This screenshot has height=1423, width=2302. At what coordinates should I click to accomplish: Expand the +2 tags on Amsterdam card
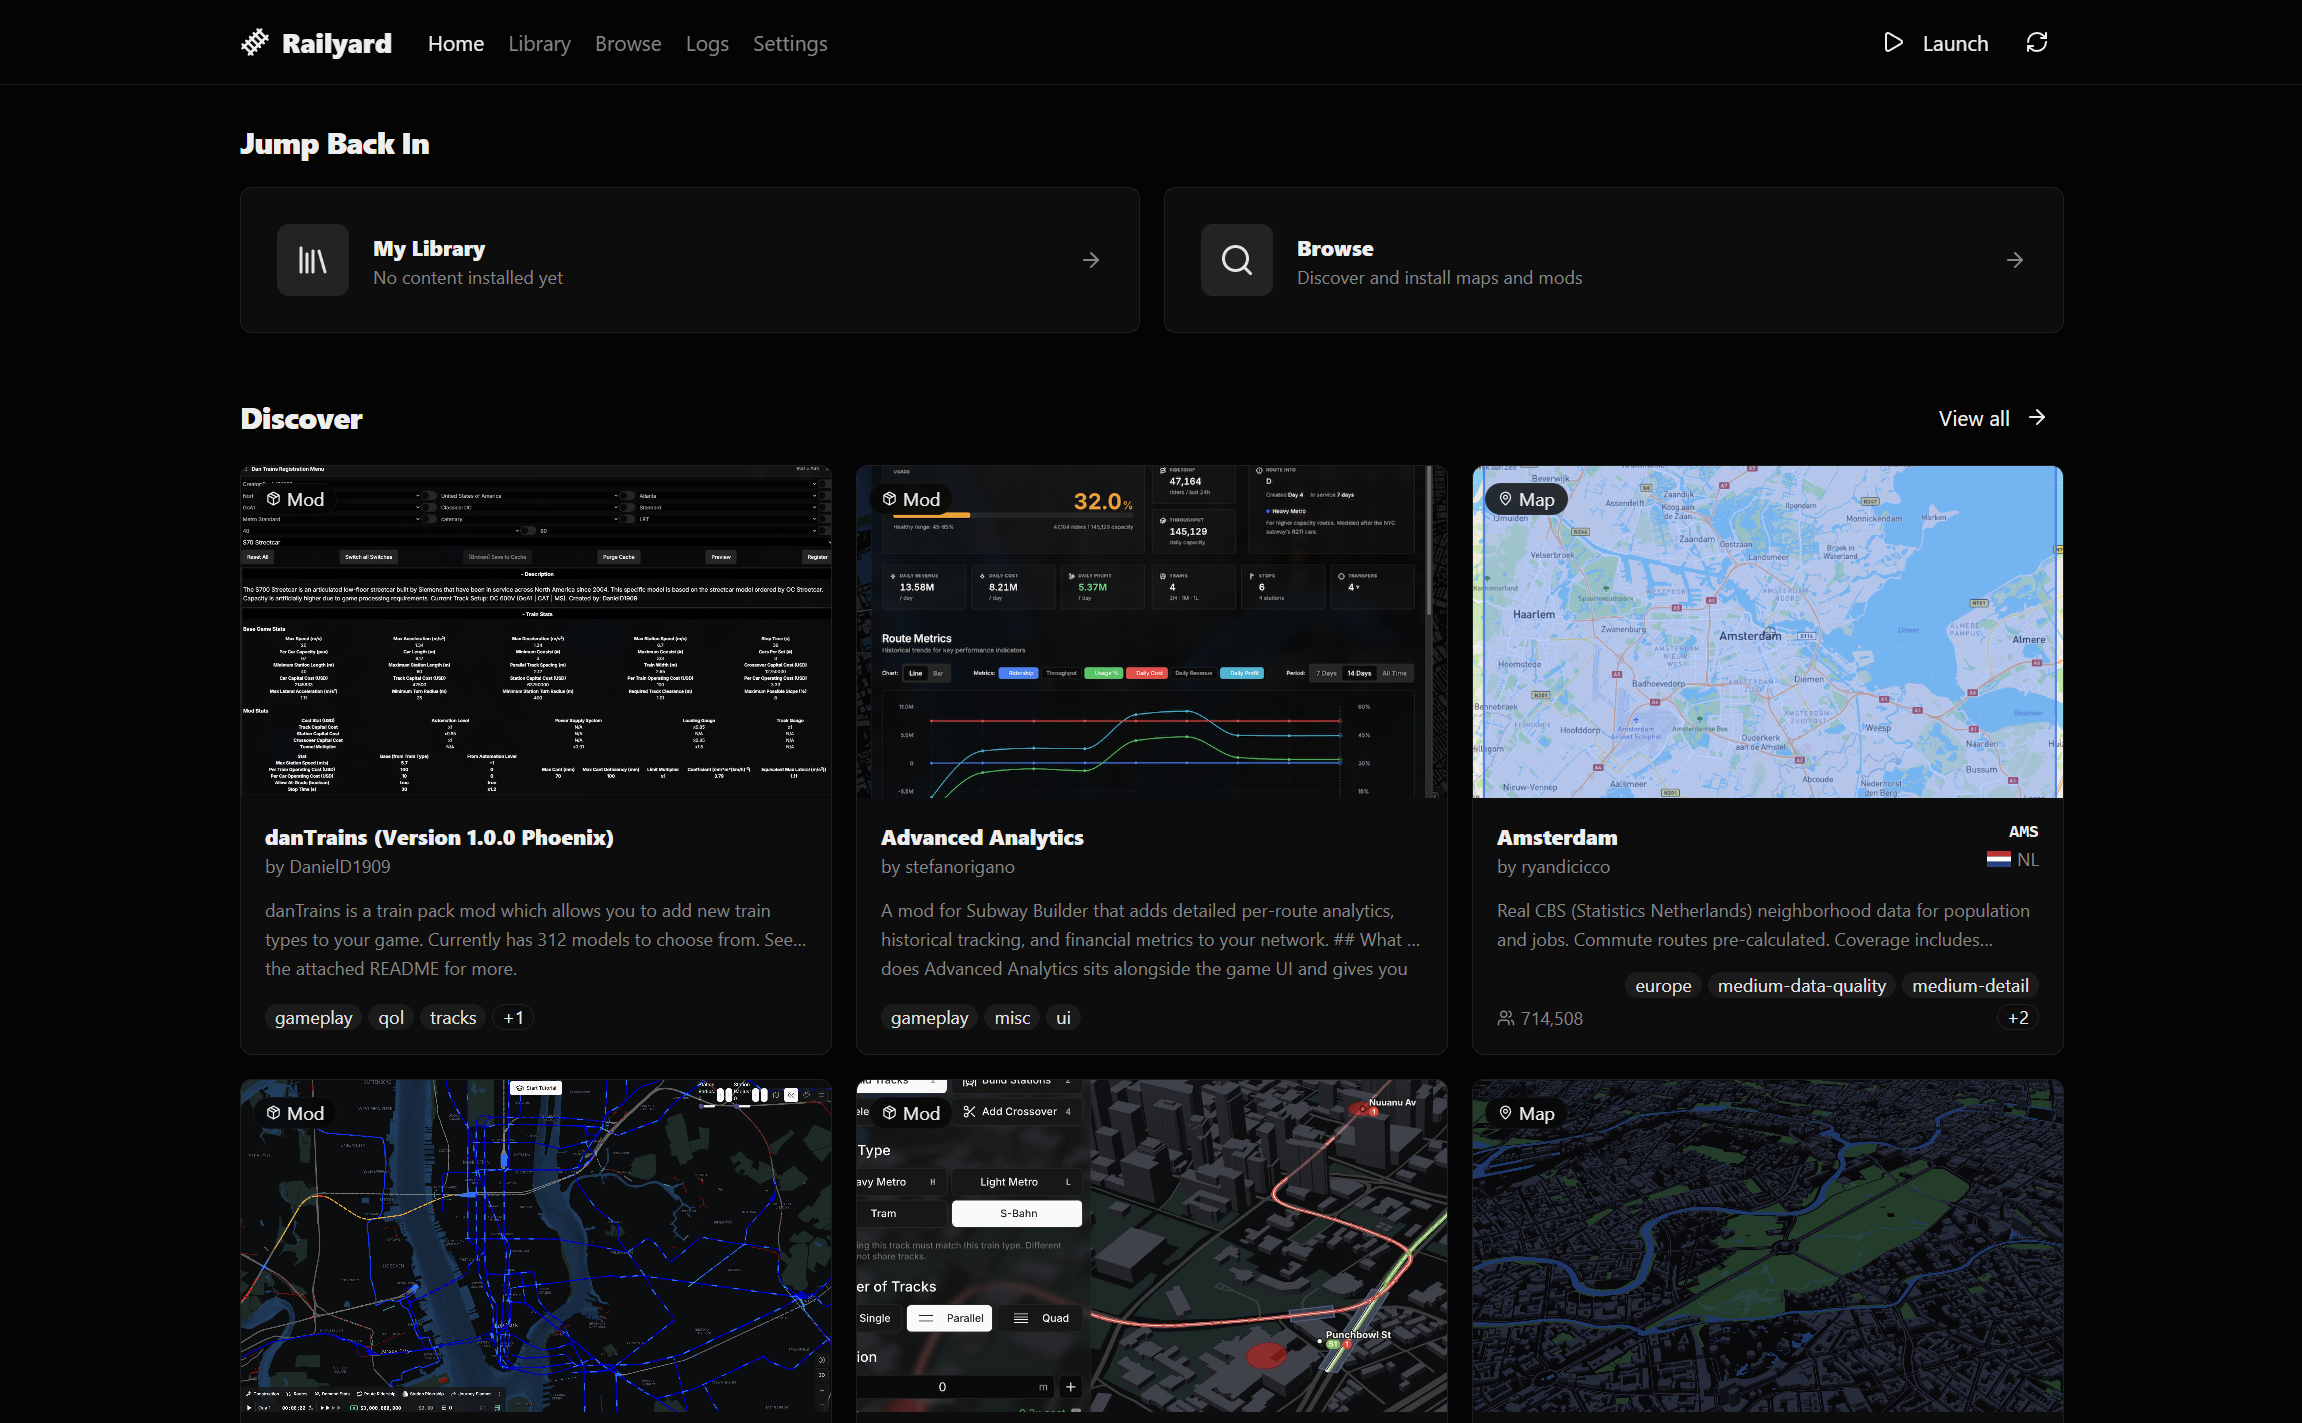2018,1018
